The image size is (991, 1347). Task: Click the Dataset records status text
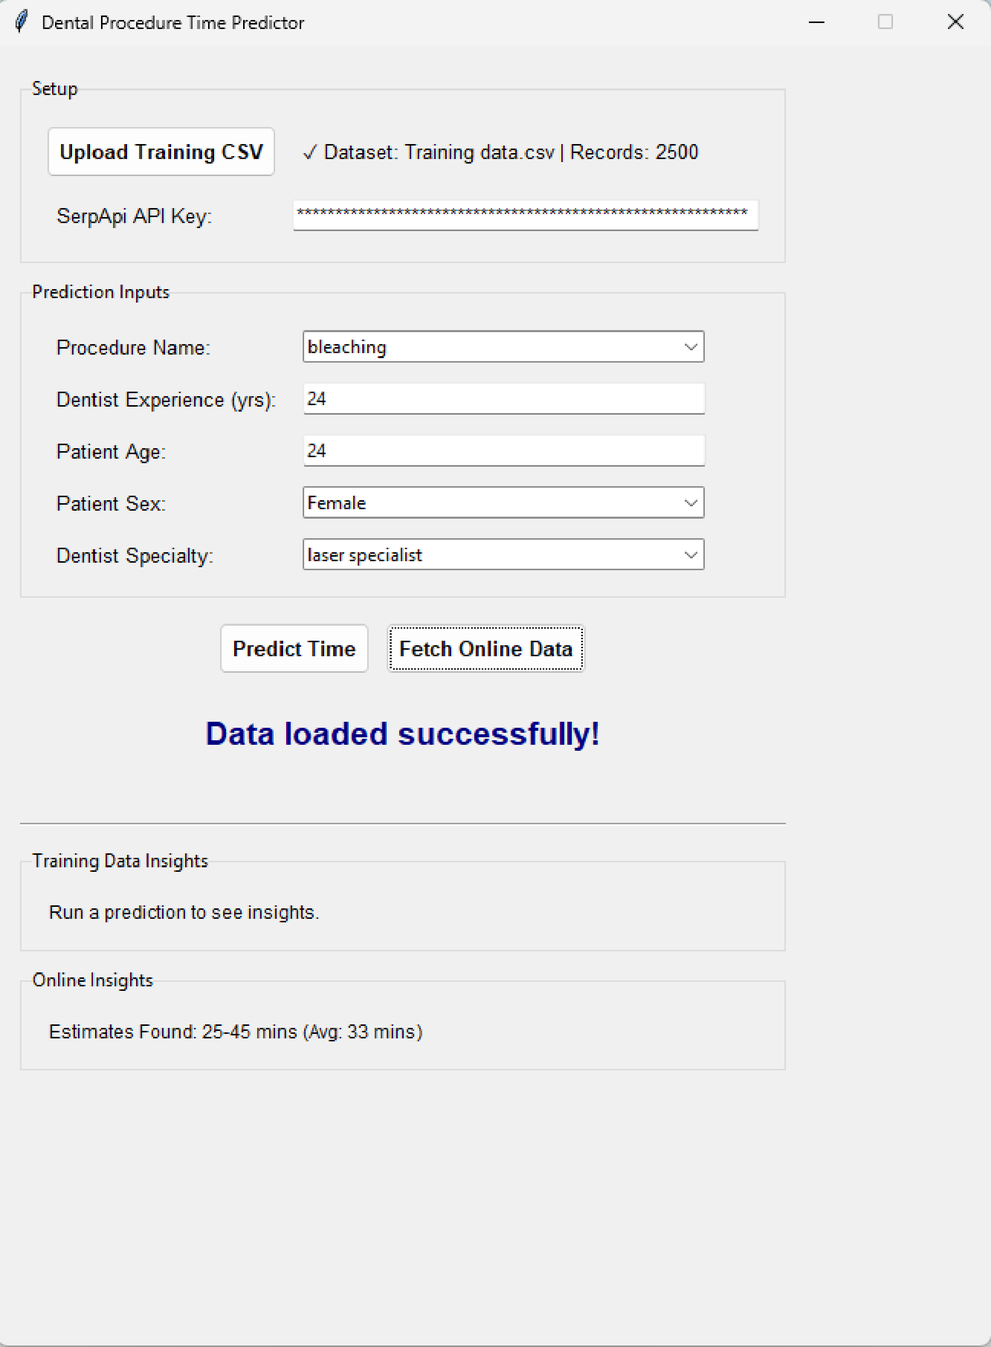coord(500,153)
